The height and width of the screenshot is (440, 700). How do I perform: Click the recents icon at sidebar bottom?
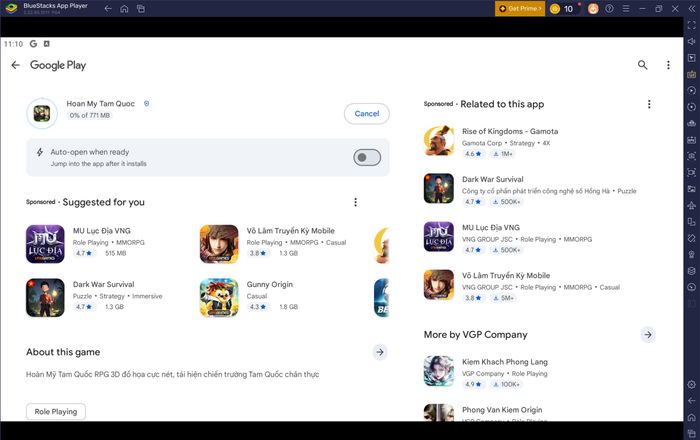coord(692,433)
